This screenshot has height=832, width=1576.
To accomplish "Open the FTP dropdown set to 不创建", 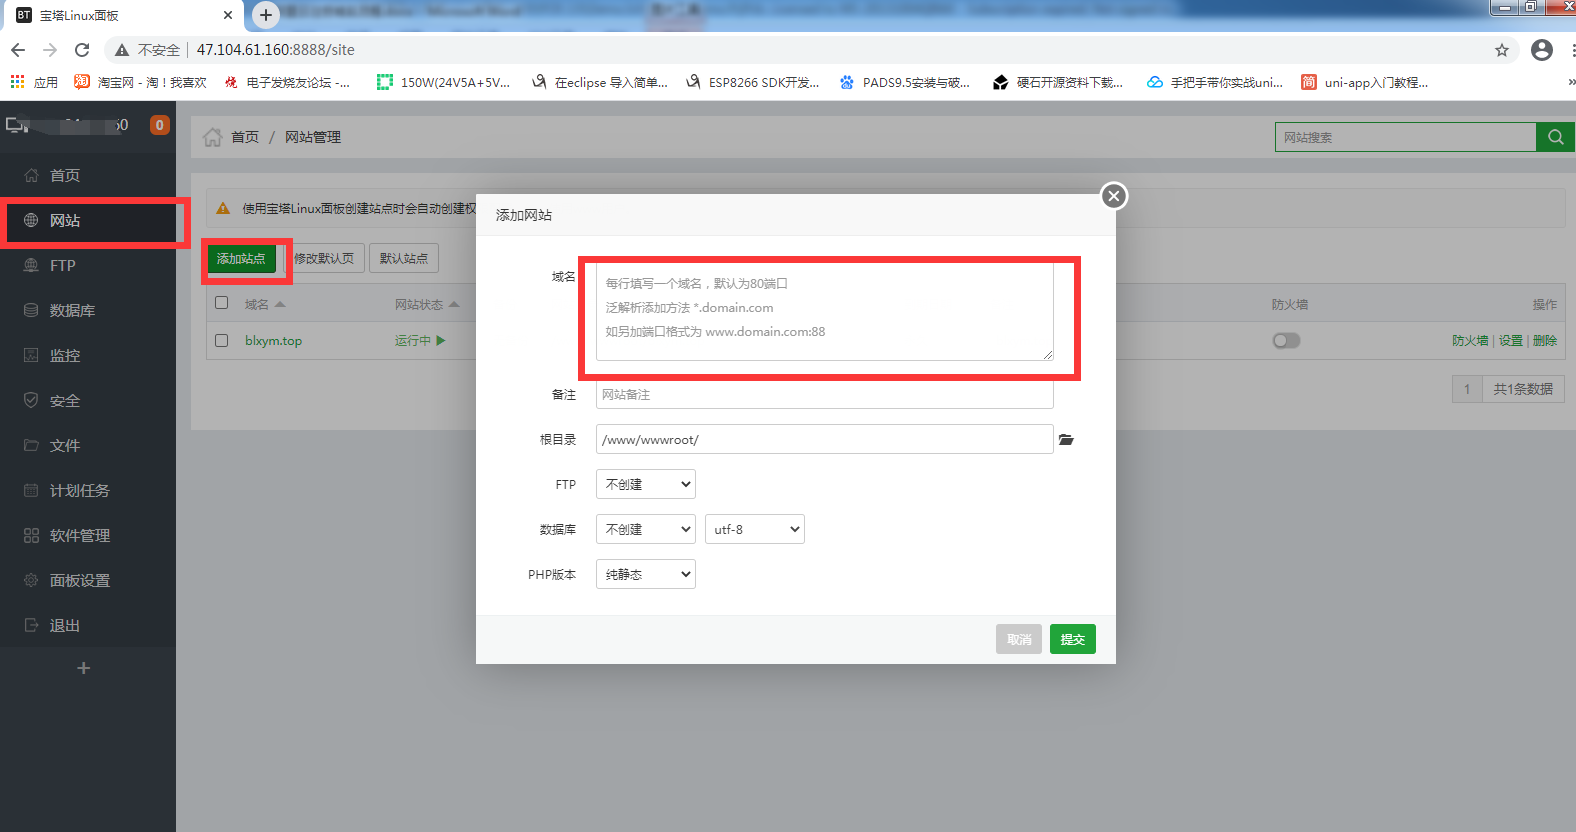I will tap(646, 484).
